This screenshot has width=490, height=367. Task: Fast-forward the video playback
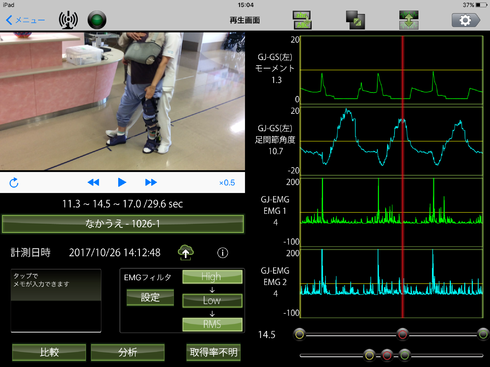click(151, 182)
